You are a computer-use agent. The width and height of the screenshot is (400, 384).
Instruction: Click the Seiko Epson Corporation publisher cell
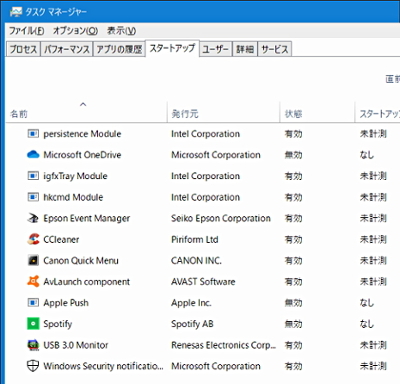click(221, 218)
